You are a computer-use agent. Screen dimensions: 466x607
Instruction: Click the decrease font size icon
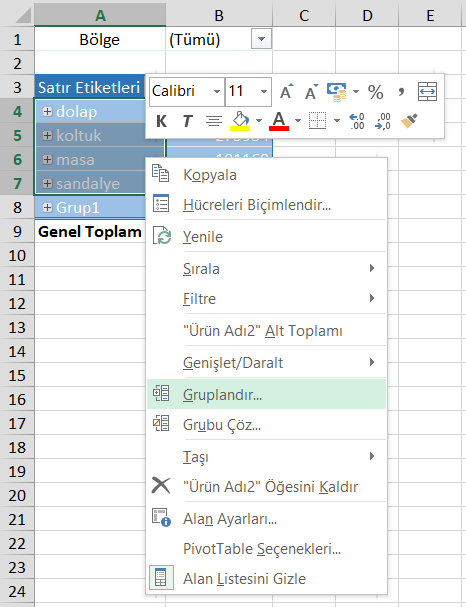pyautogui.click(x=311, y=92)
